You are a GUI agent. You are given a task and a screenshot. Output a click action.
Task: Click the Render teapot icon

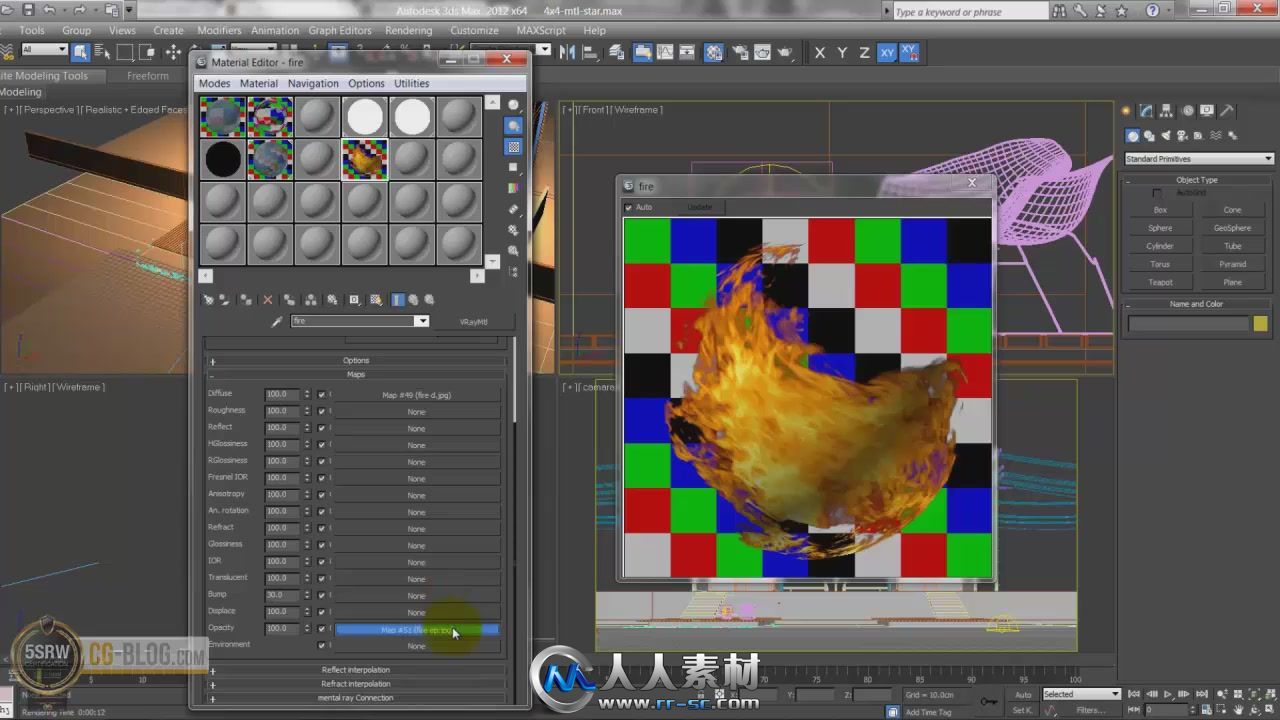(x=785, y=52)
